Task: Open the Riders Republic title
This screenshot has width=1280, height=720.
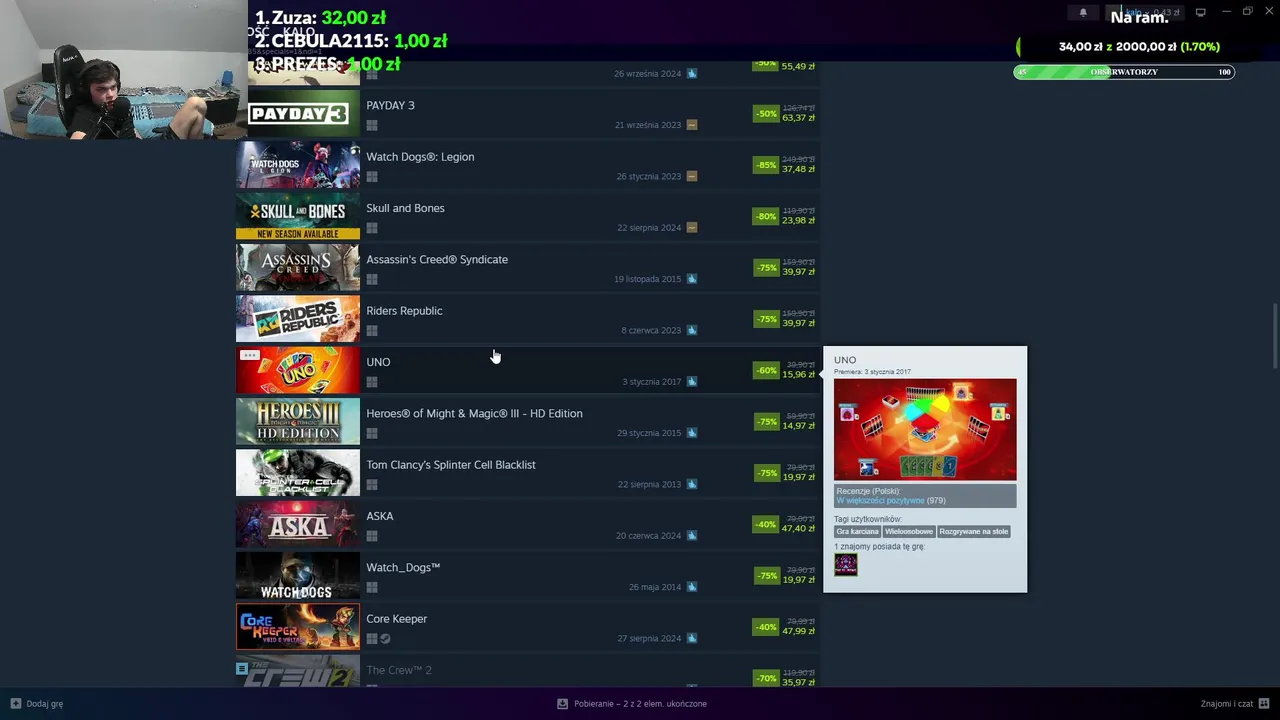Action: [x=404, y=311]
